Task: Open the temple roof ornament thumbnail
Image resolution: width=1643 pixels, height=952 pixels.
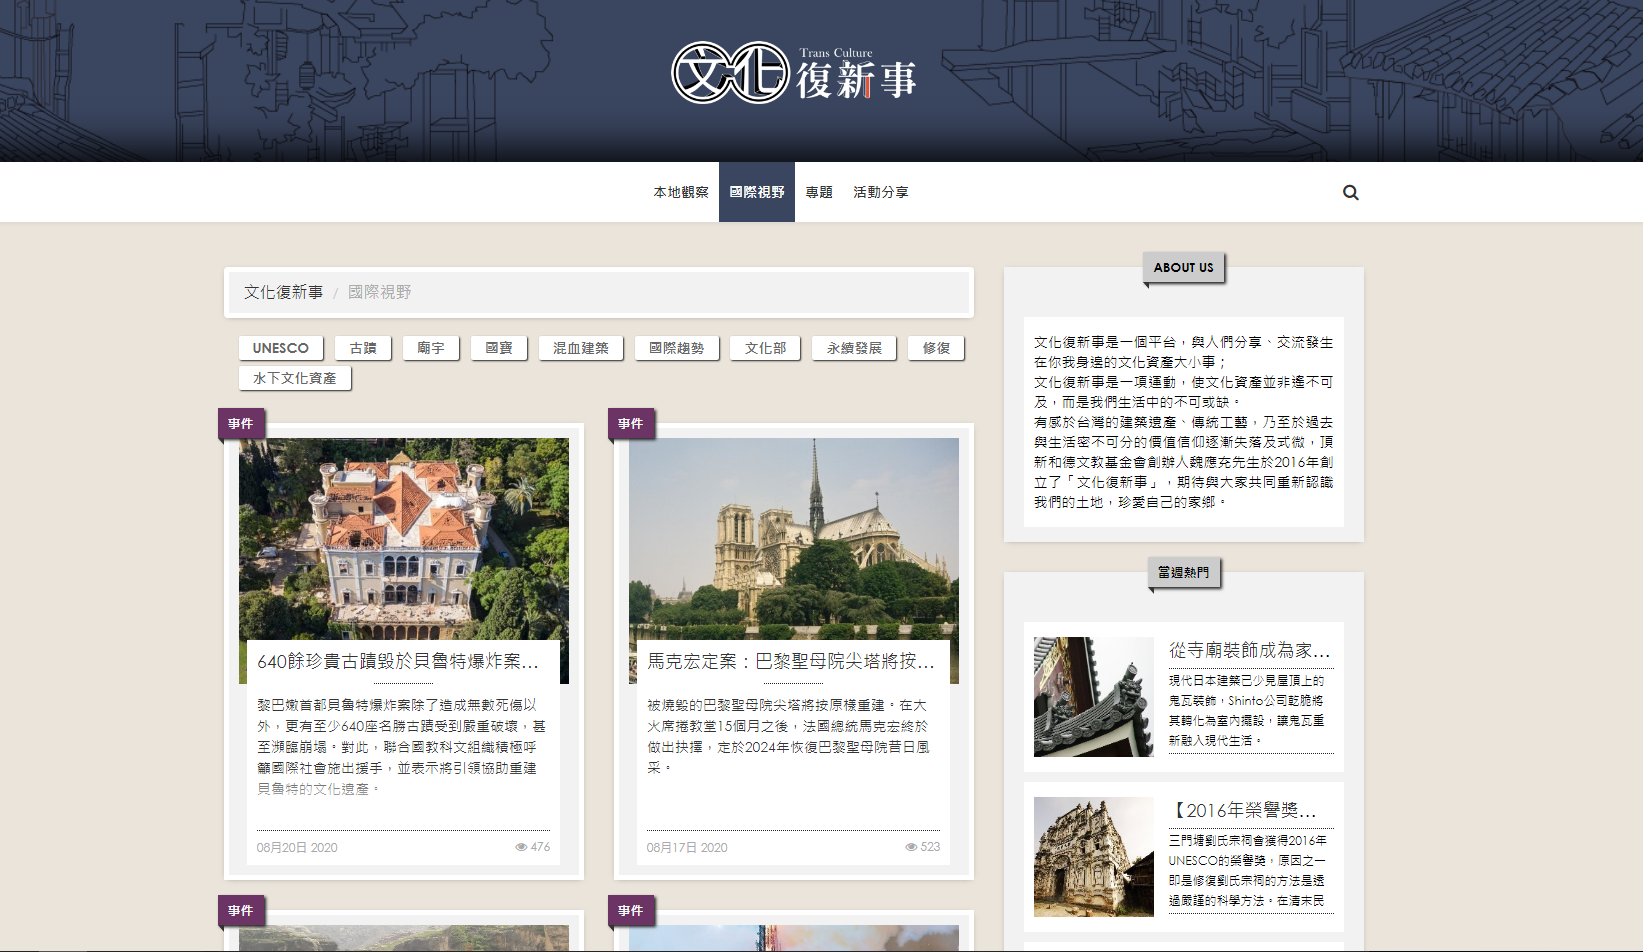Action: 1094,697
